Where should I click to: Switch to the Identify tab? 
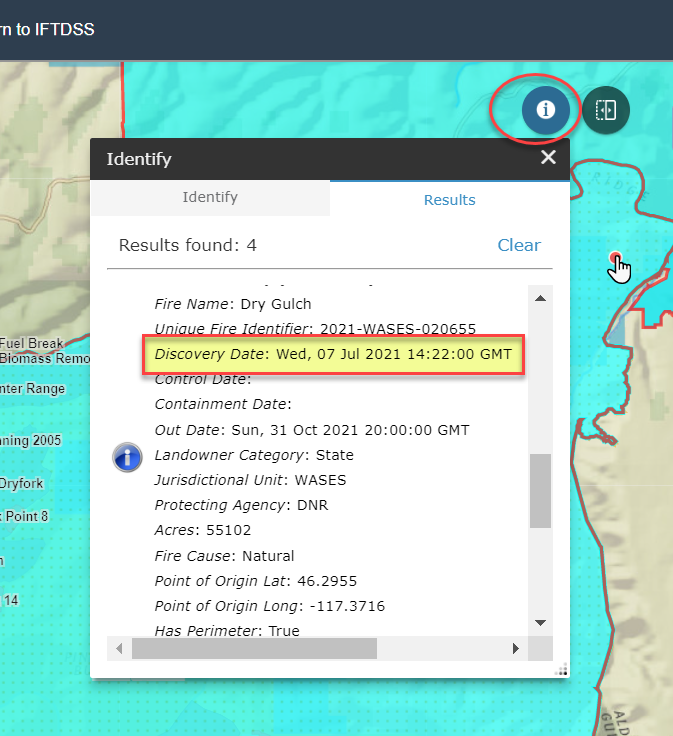(x=210, y=197)
